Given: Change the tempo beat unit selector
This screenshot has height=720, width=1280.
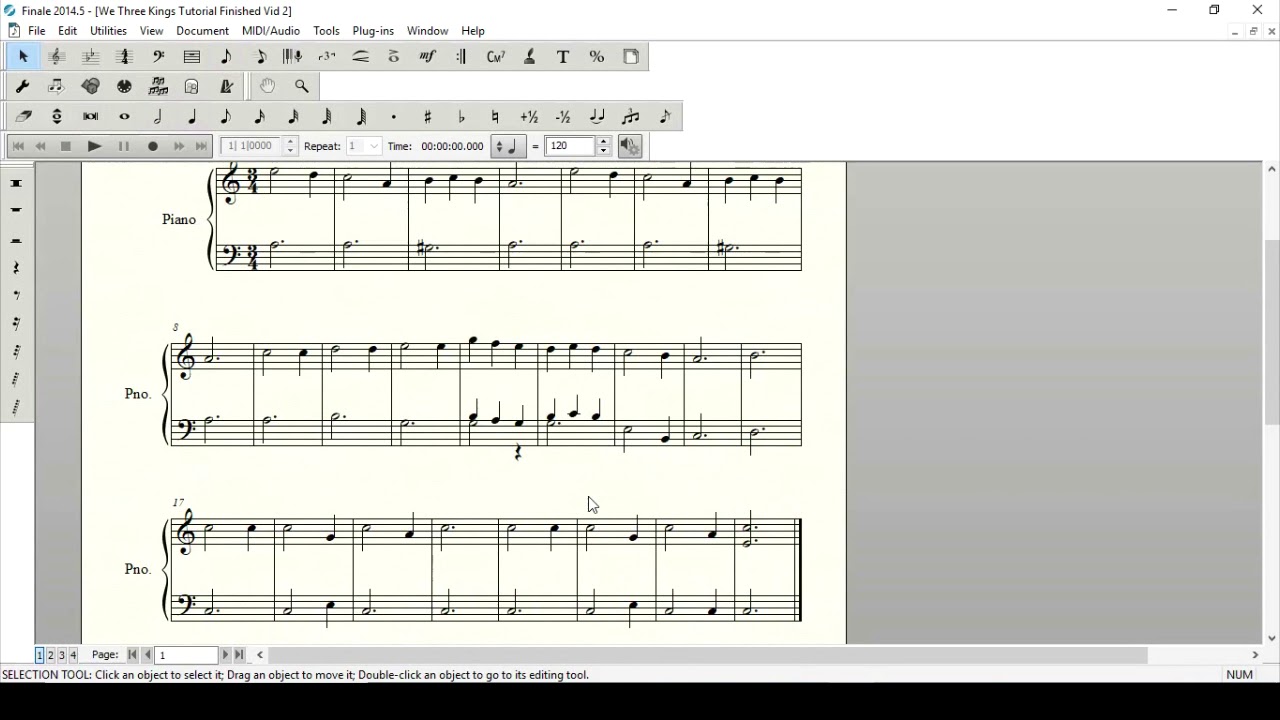Looking at the screenshot, I should pyautogui.click(x=507, y=146).
